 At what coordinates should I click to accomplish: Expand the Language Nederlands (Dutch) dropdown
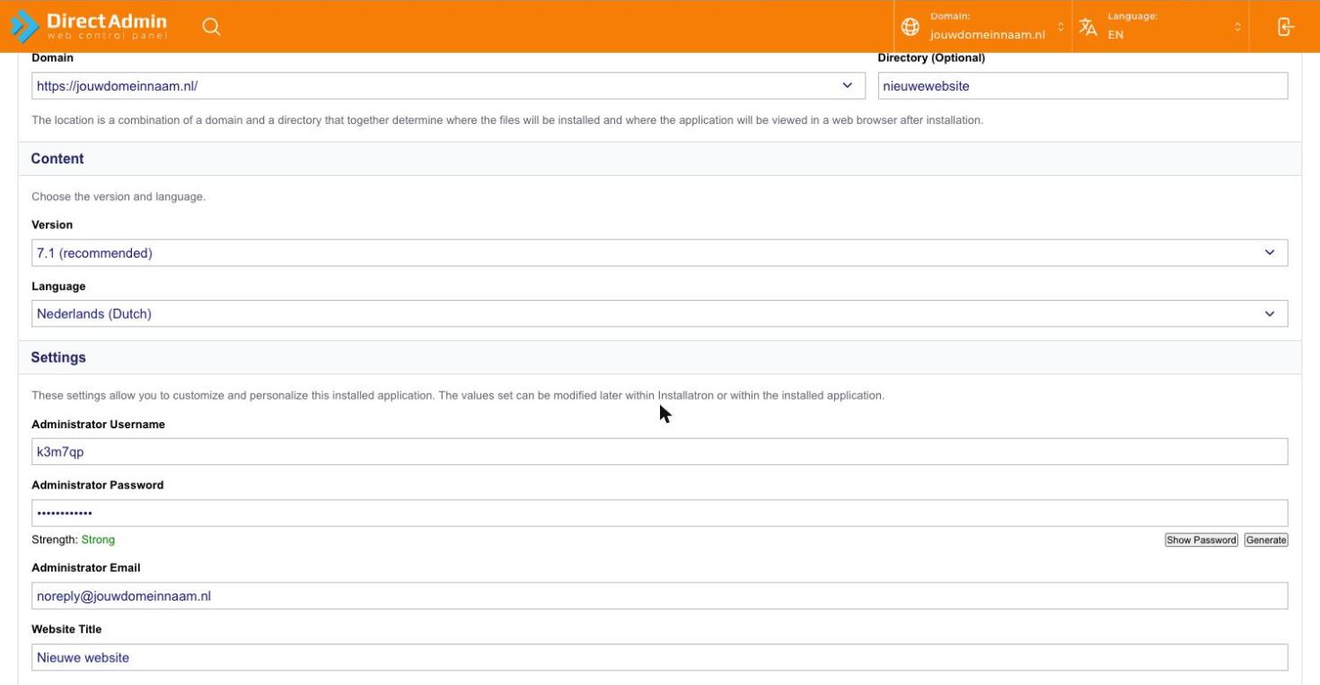point(659,314)
